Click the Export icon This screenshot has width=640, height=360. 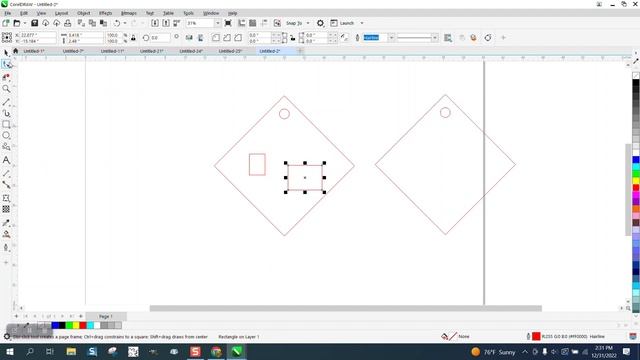coord(166,23)
